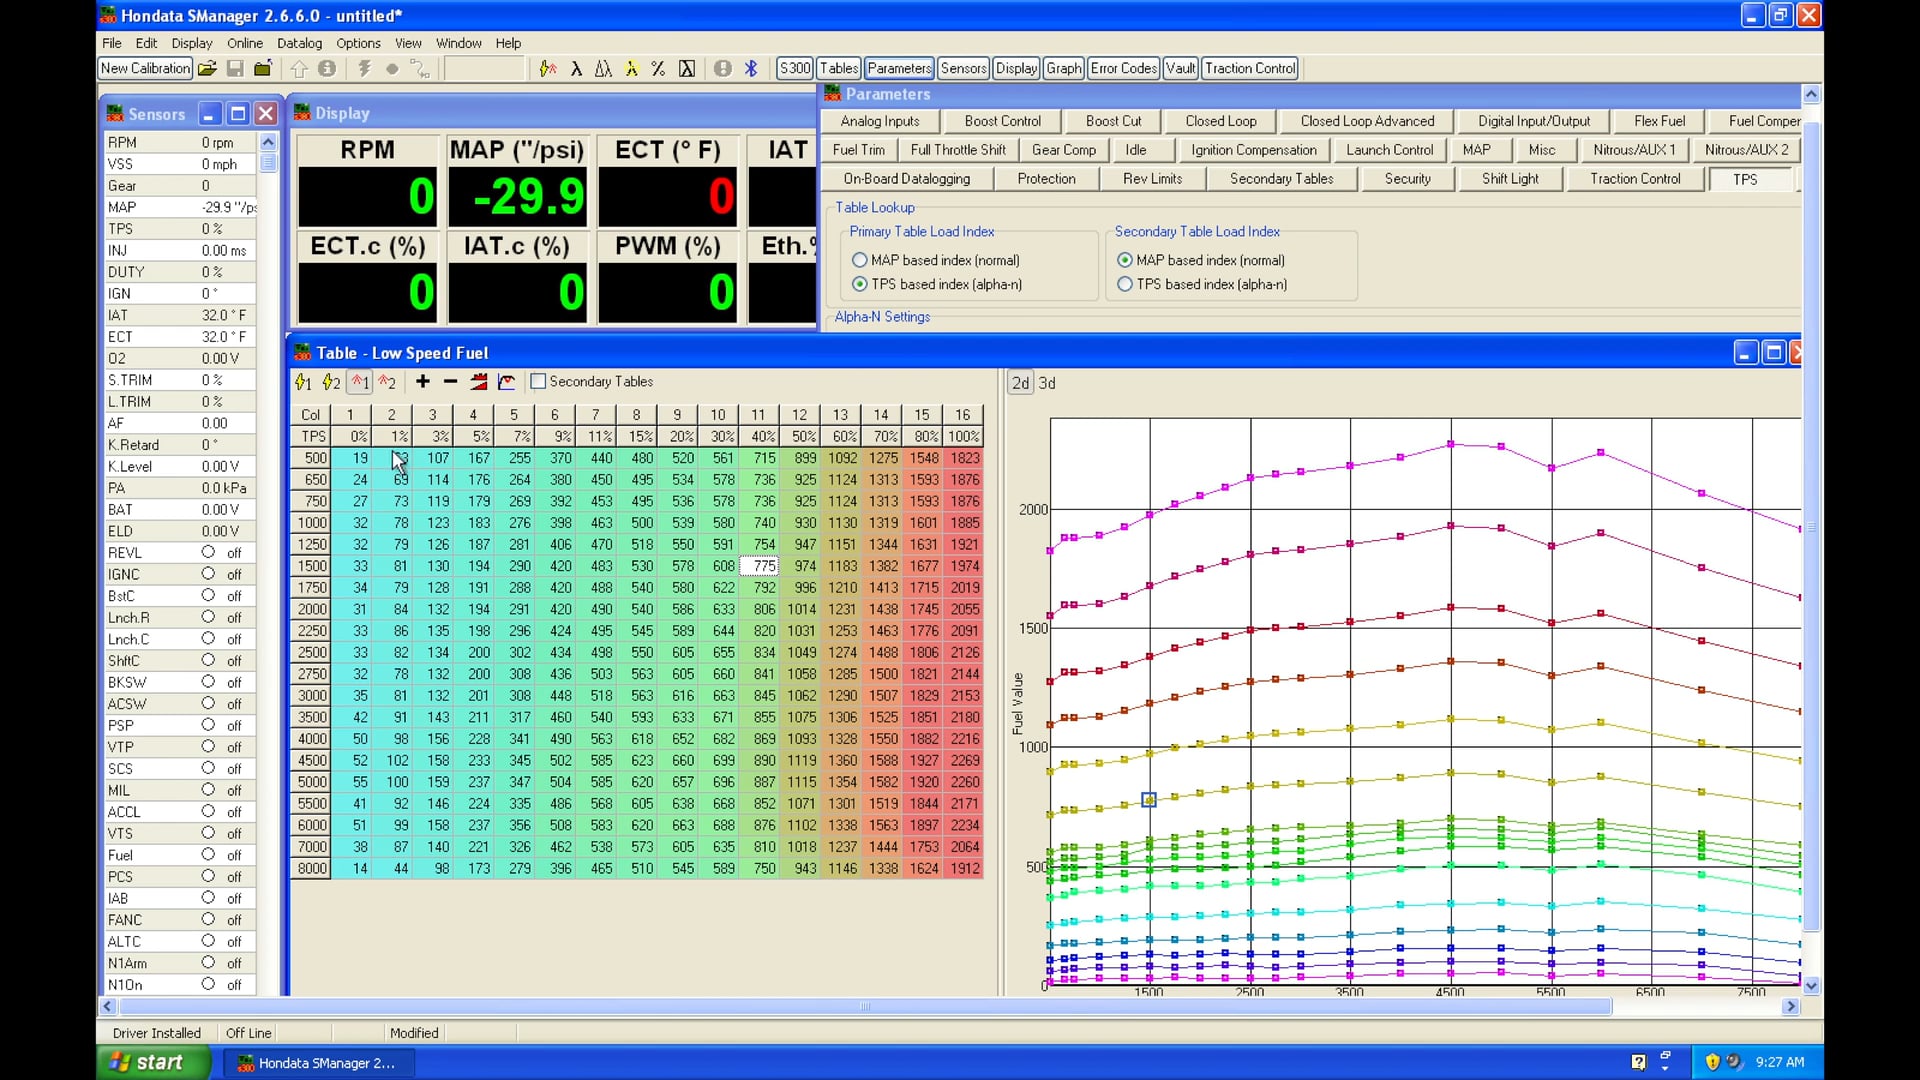Click the save calibration disk icon
The width and height of the screenshot is (1920, 1080).
pos(235,68)
